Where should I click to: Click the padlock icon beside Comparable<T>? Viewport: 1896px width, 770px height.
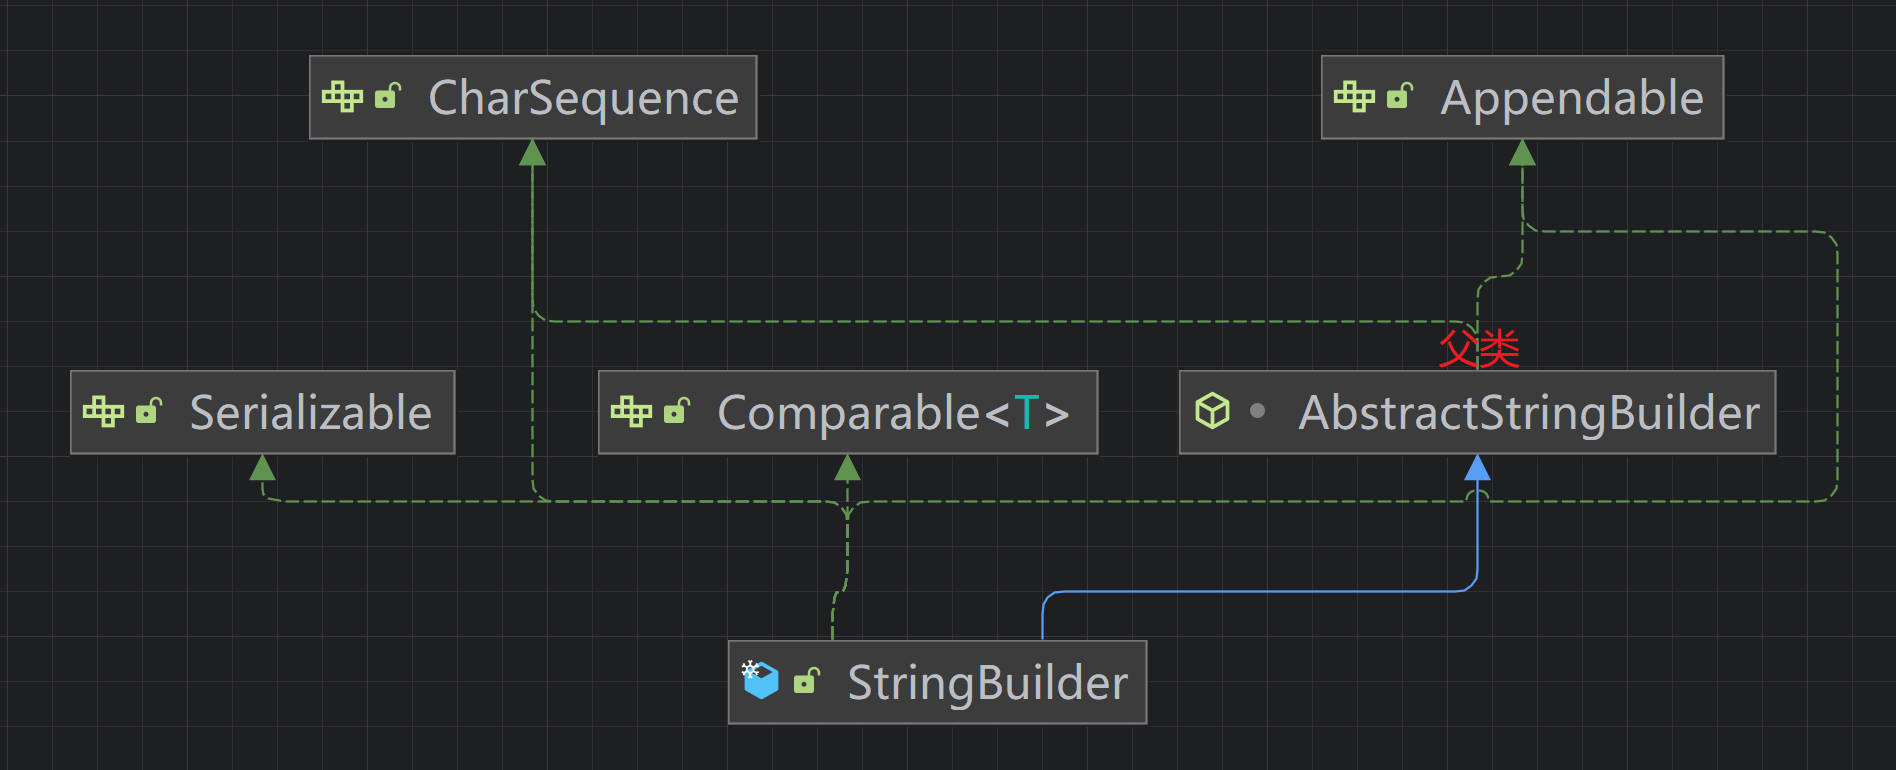(676, 411)
